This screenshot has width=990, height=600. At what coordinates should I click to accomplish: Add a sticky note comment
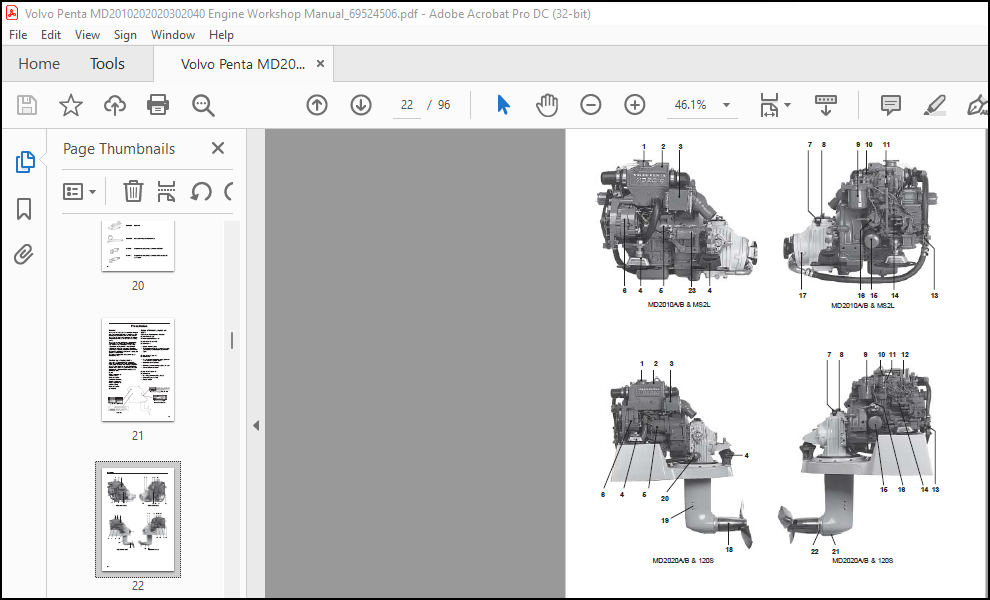[x=891, y=105]
